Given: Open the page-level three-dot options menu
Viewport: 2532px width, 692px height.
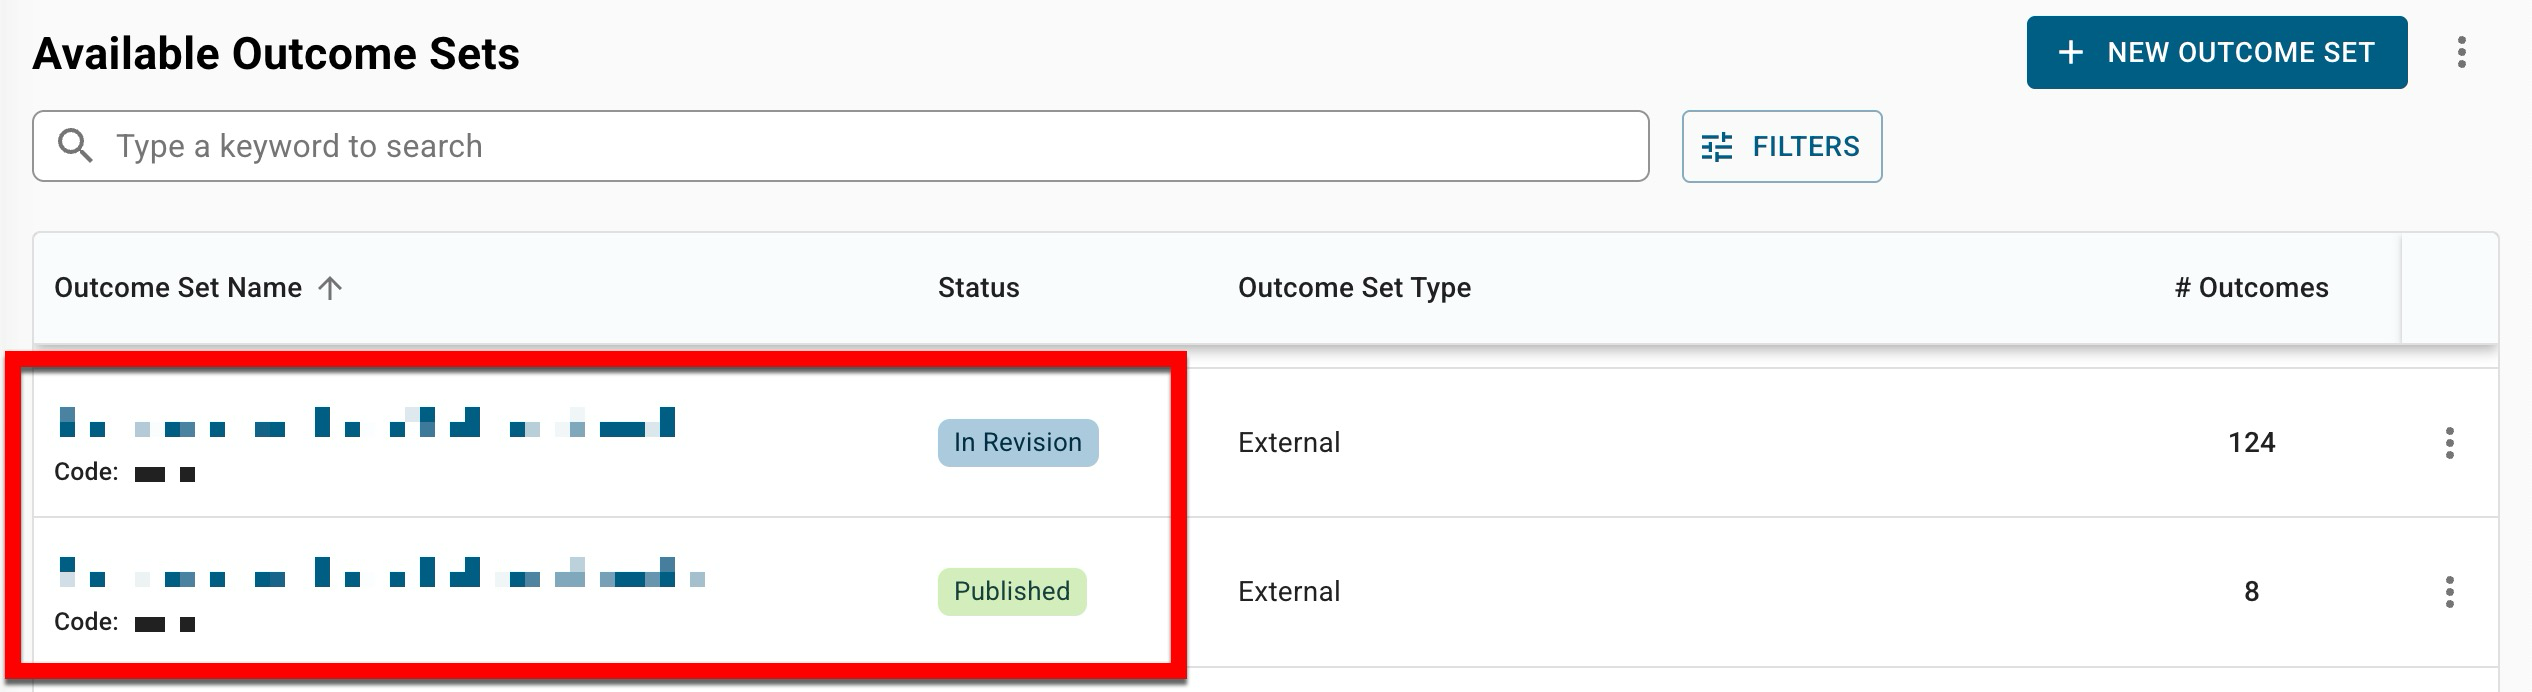Looking at the screenshot, I should [x=2461, y=53].
